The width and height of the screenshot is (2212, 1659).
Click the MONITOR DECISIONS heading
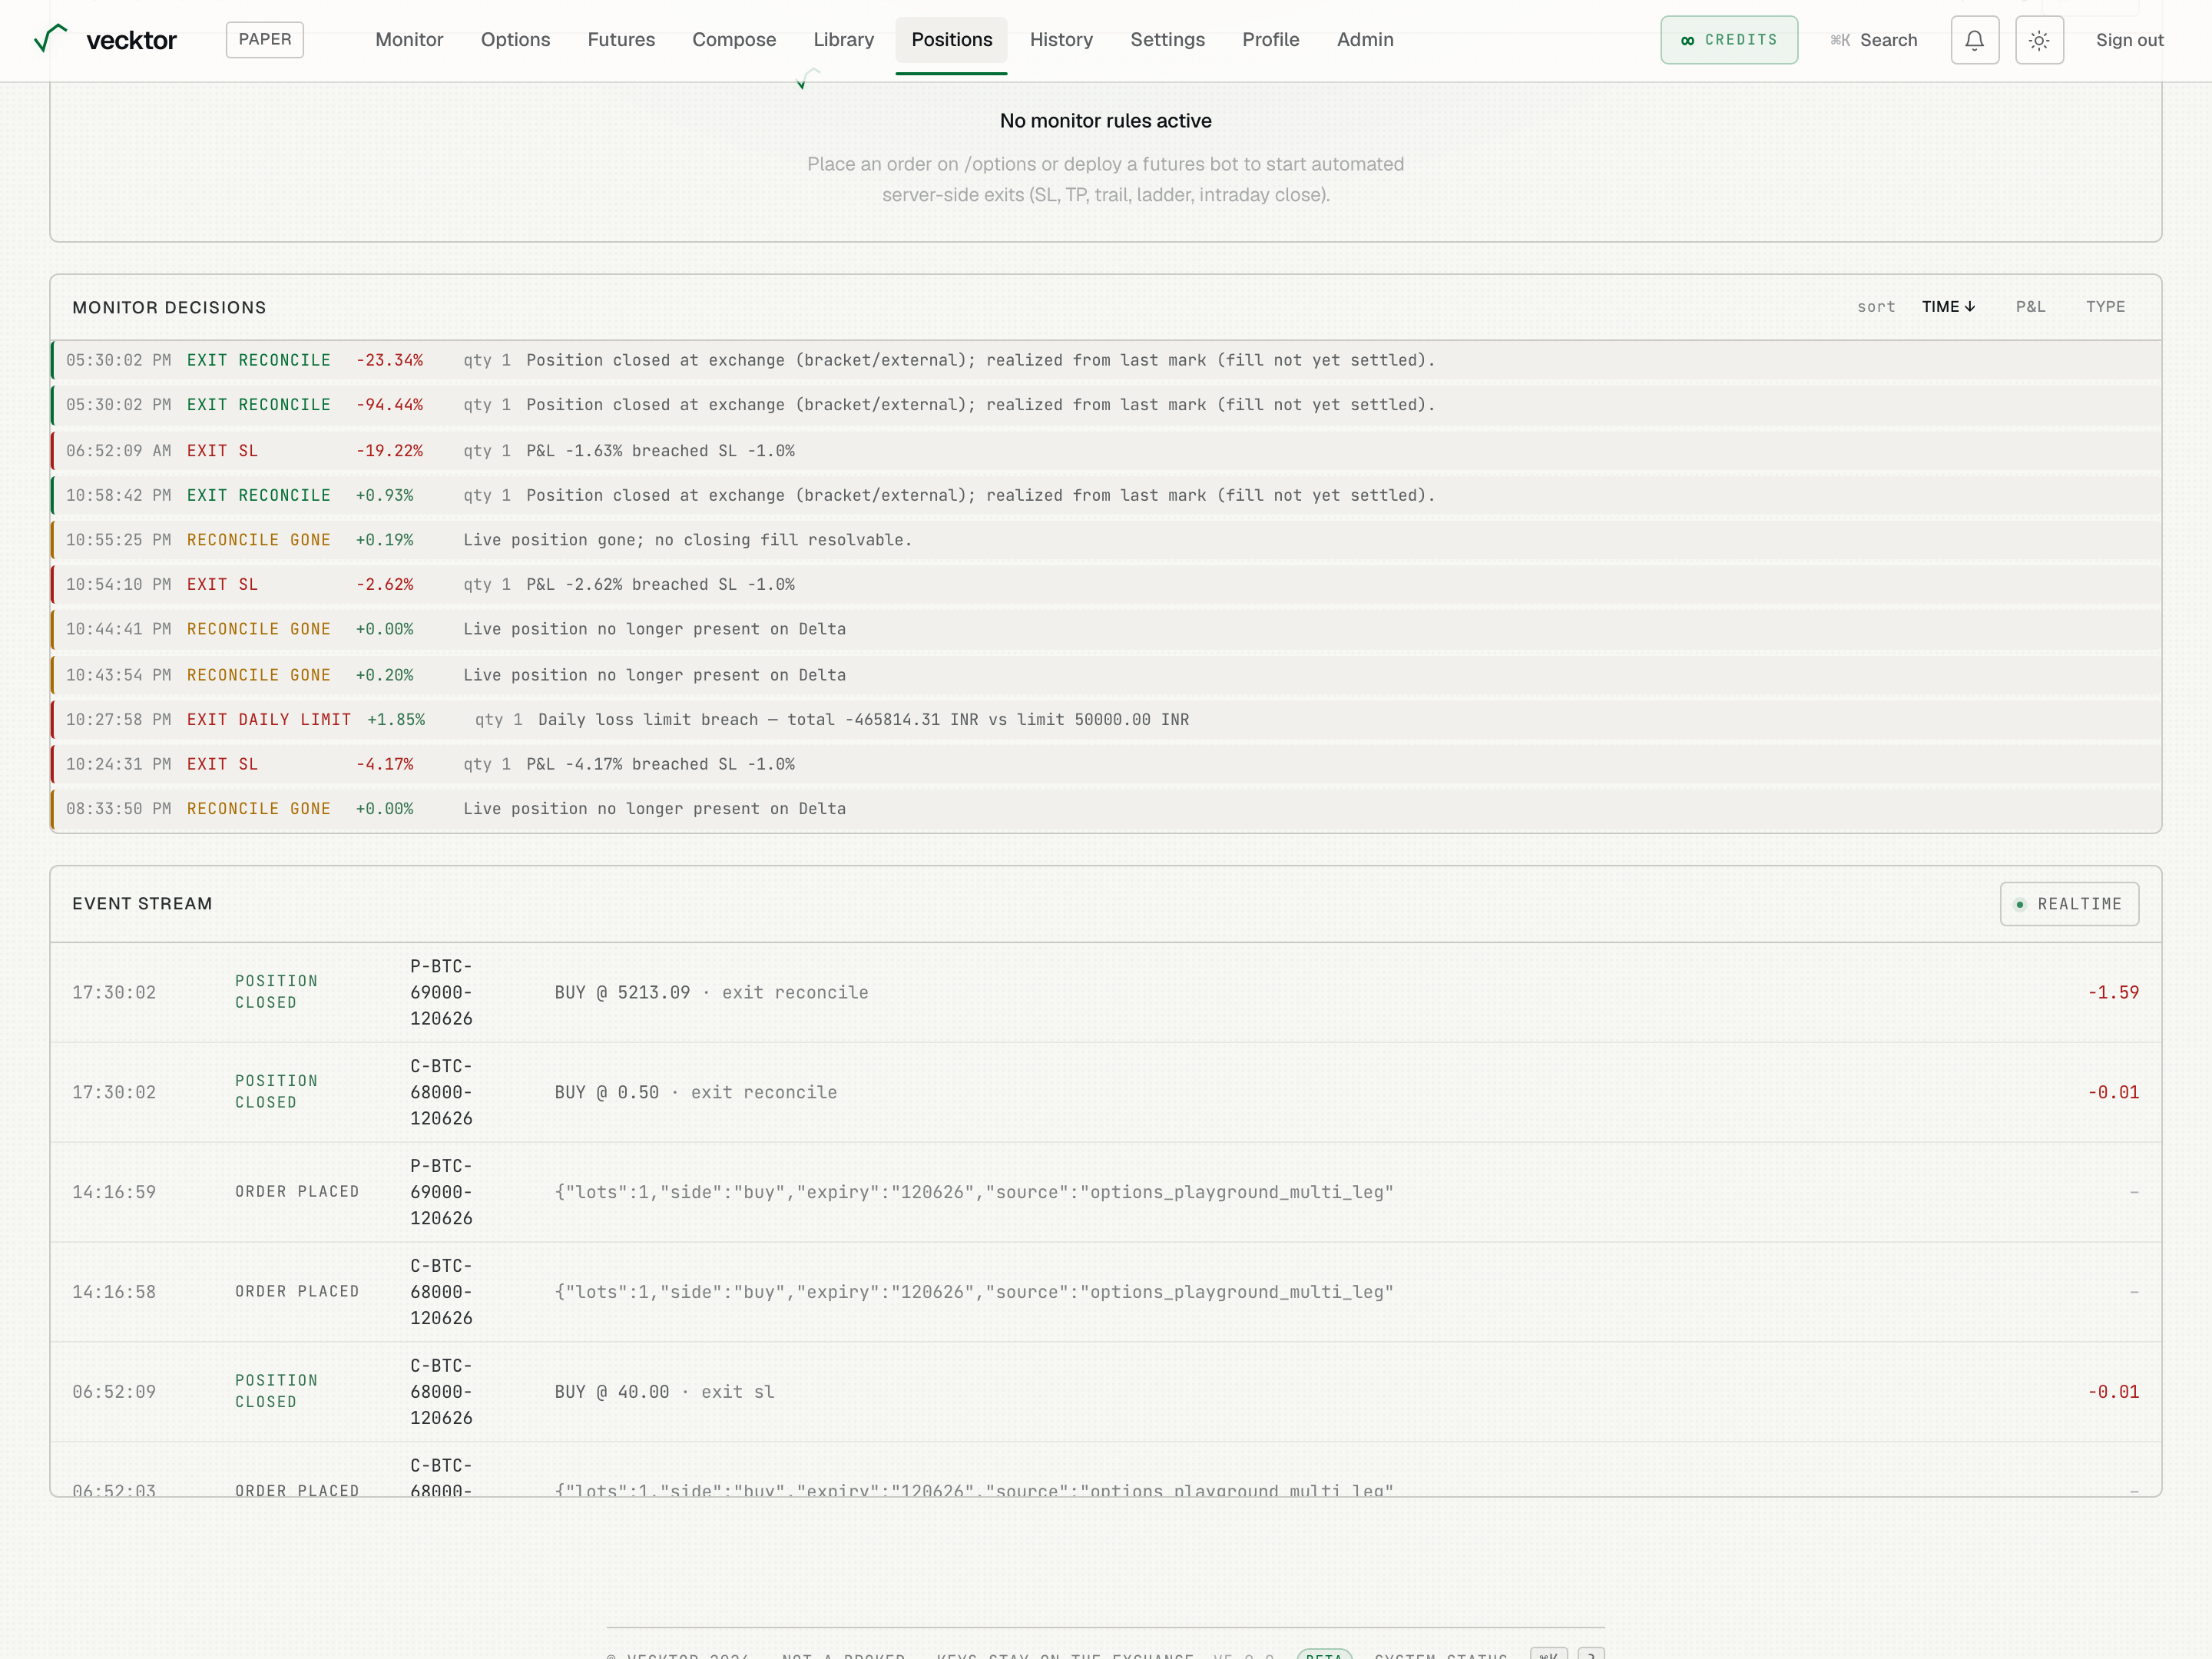[x=169, y=308]
